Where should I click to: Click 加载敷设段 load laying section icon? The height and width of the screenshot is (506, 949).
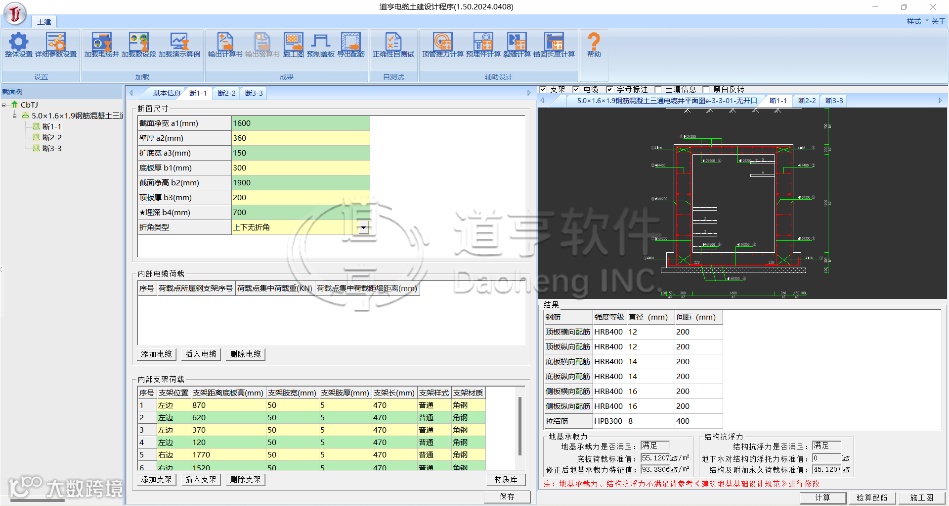[139, 45]
